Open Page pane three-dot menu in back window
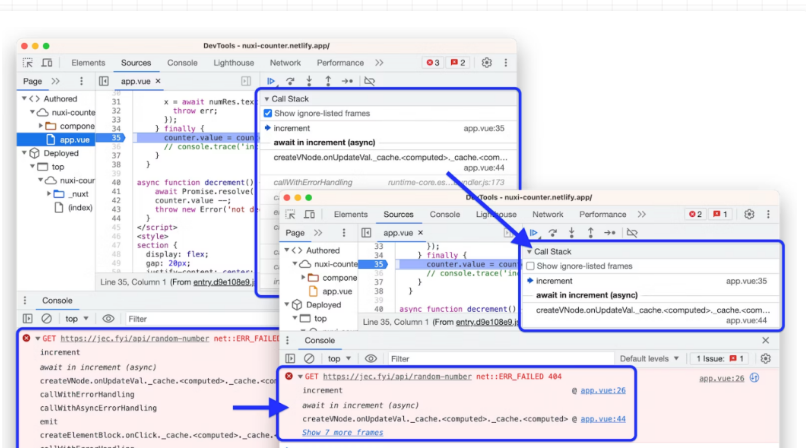Image resolution: width=806 pixels, height=448 pixels. click(81, 81)
